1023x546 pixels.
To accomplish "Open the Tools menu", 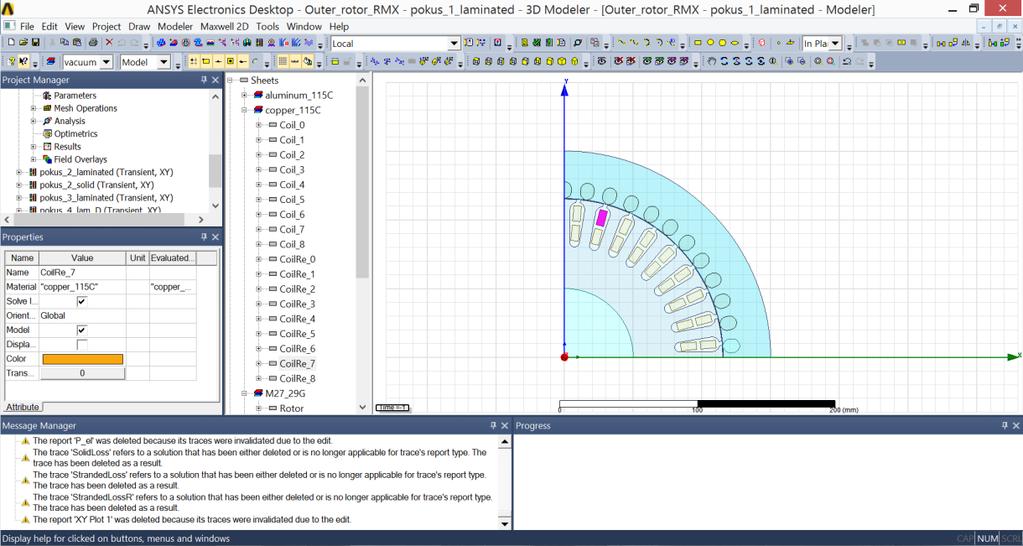I will coord(267,27).
